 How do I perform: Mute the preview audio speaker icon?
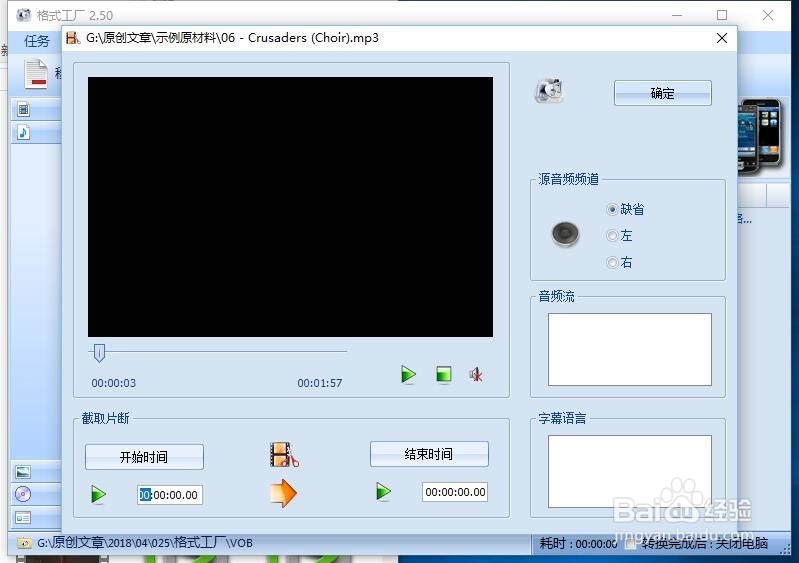click(476, 375)
